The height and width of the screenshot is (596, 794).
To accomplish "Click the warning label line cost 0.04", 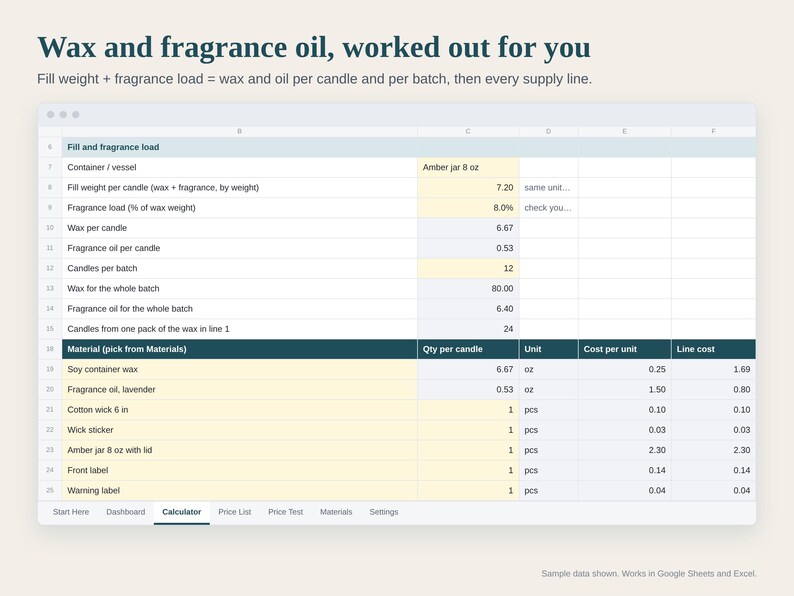I will [713, 491].
